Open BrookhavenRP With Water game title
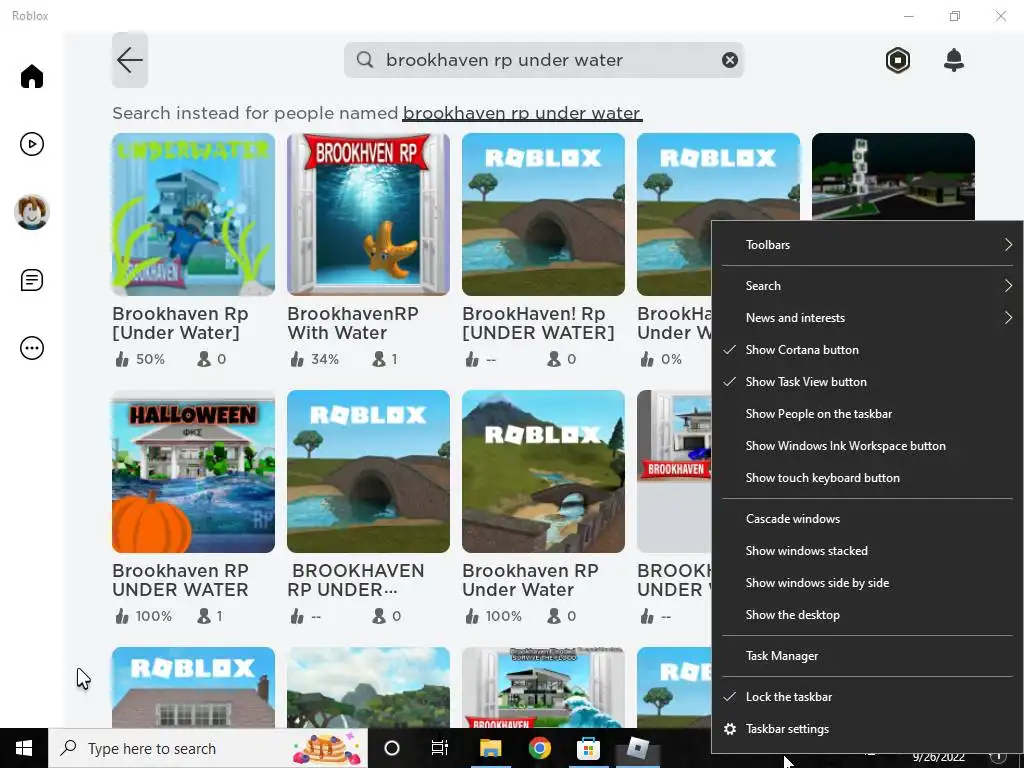The height and width of the screenshot is (768, 1024). coord(353,323)
